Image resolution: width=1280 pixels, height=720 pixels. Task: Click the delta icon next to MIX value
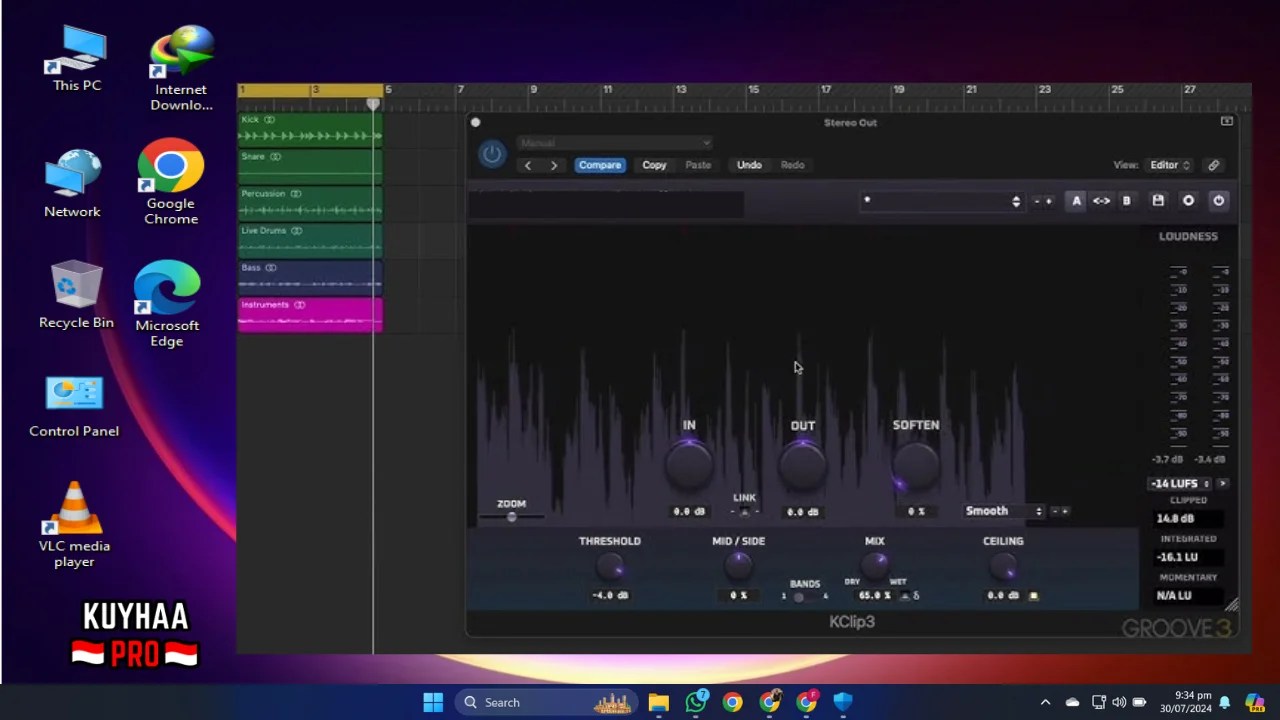916,596
